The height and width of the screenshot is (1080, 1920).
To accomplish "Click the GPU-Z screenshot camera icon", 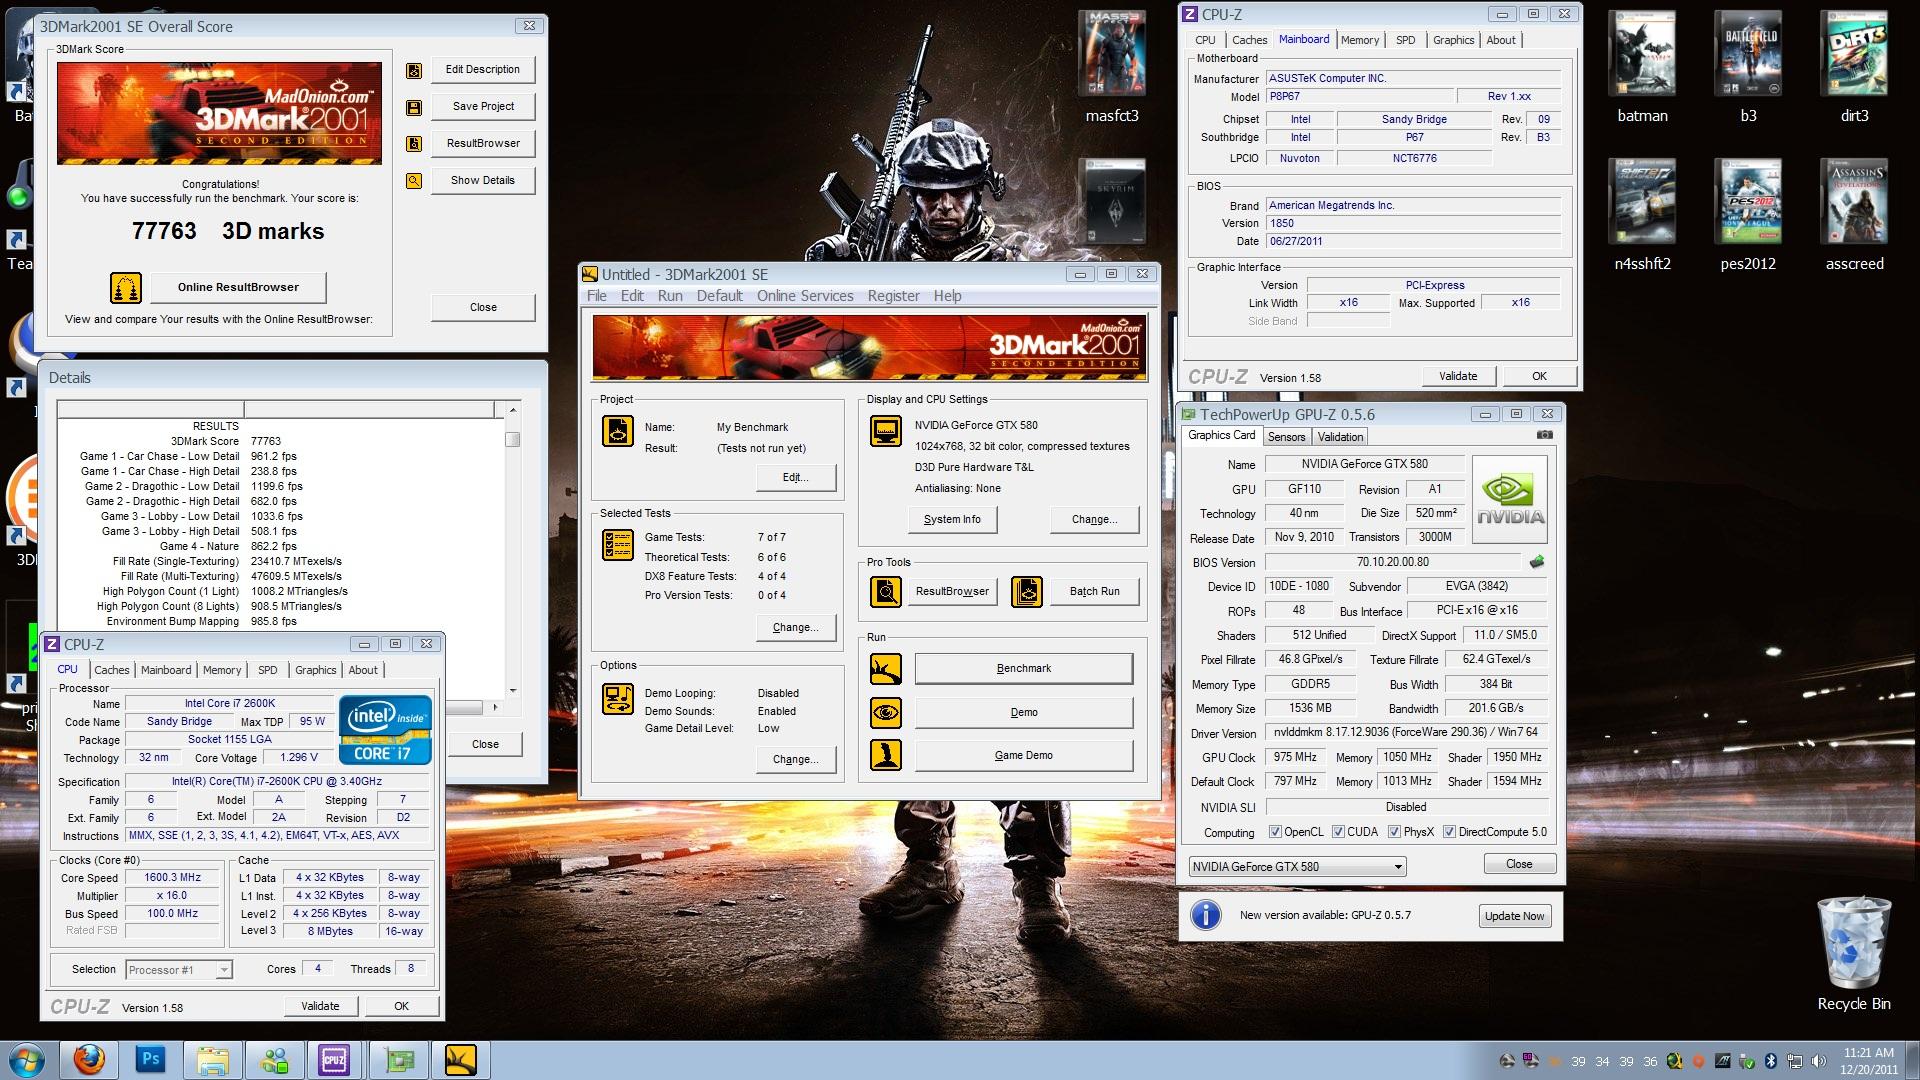I will [1545, 436].
